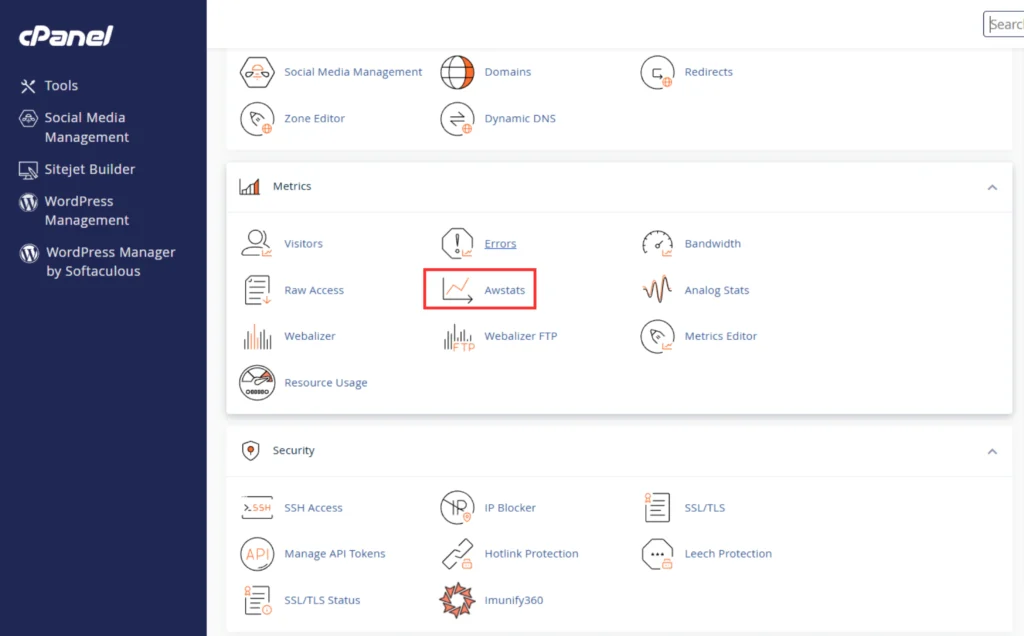Click the Errors exclamation icon
Viewport: 1024px width, 636px height.
pos(457,244)
